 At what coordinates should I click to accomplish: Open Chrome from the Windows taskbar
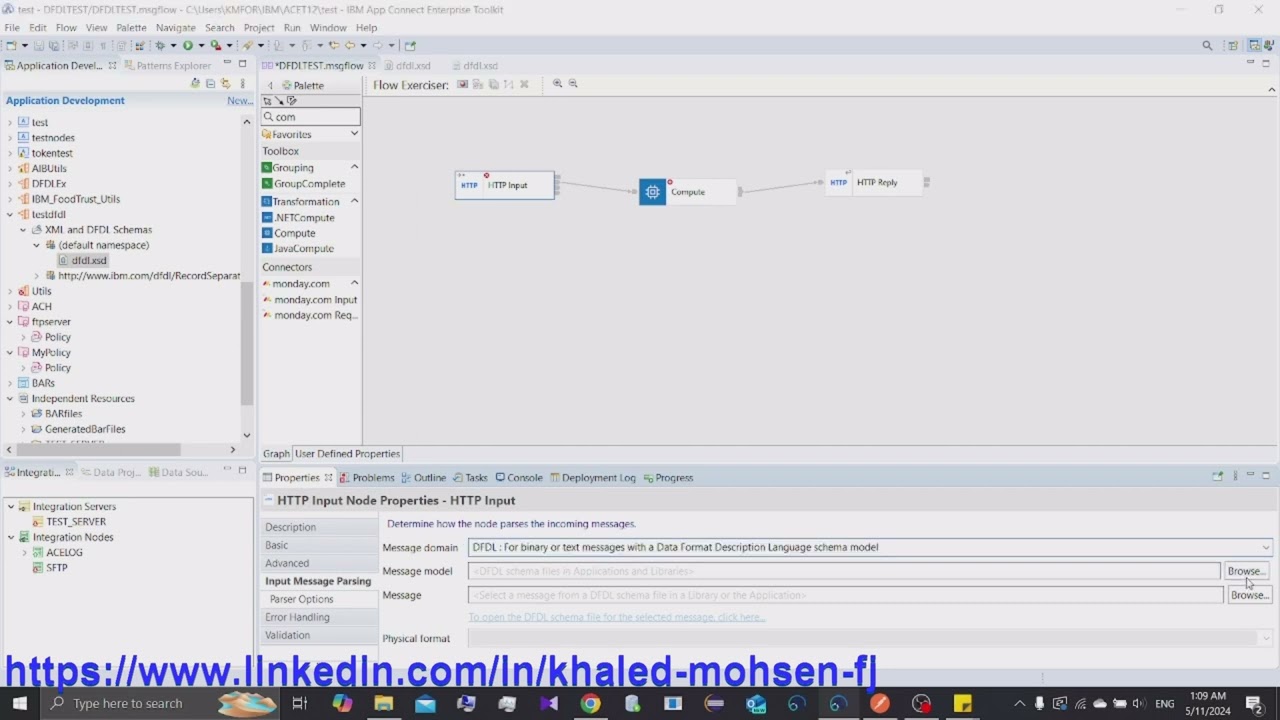pyautogui.click(x=590, y=704)
